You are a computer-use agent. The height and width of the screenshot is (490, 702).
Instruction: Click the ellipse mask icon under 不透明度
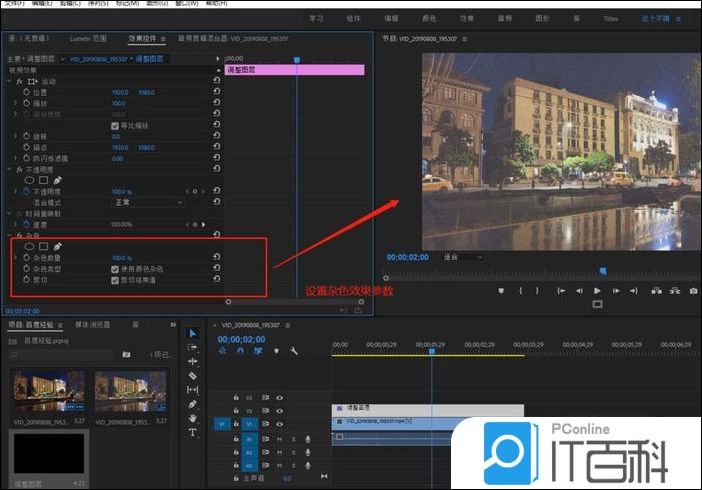pyautogui.click(x=30, y=180)
